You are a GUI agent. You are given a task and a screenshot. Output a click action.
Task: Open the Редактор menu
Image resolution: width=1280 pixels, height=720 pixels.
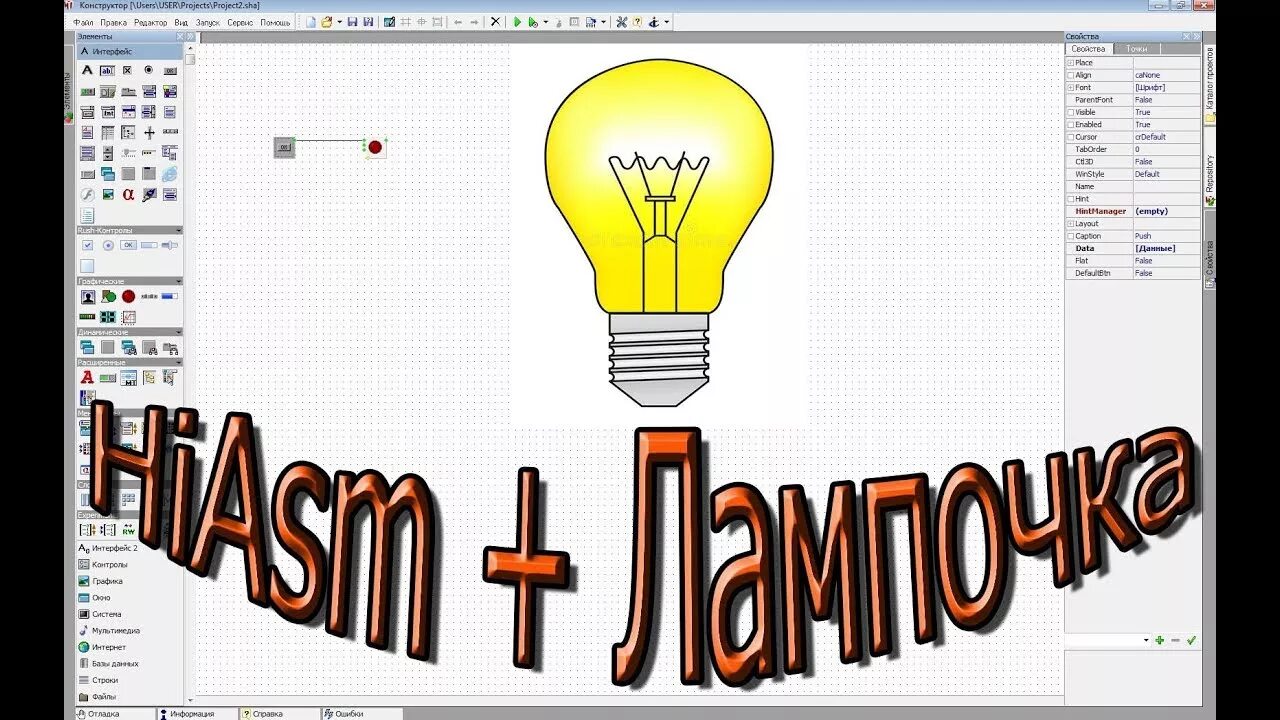pyautogui.click(x=151, y=22)
